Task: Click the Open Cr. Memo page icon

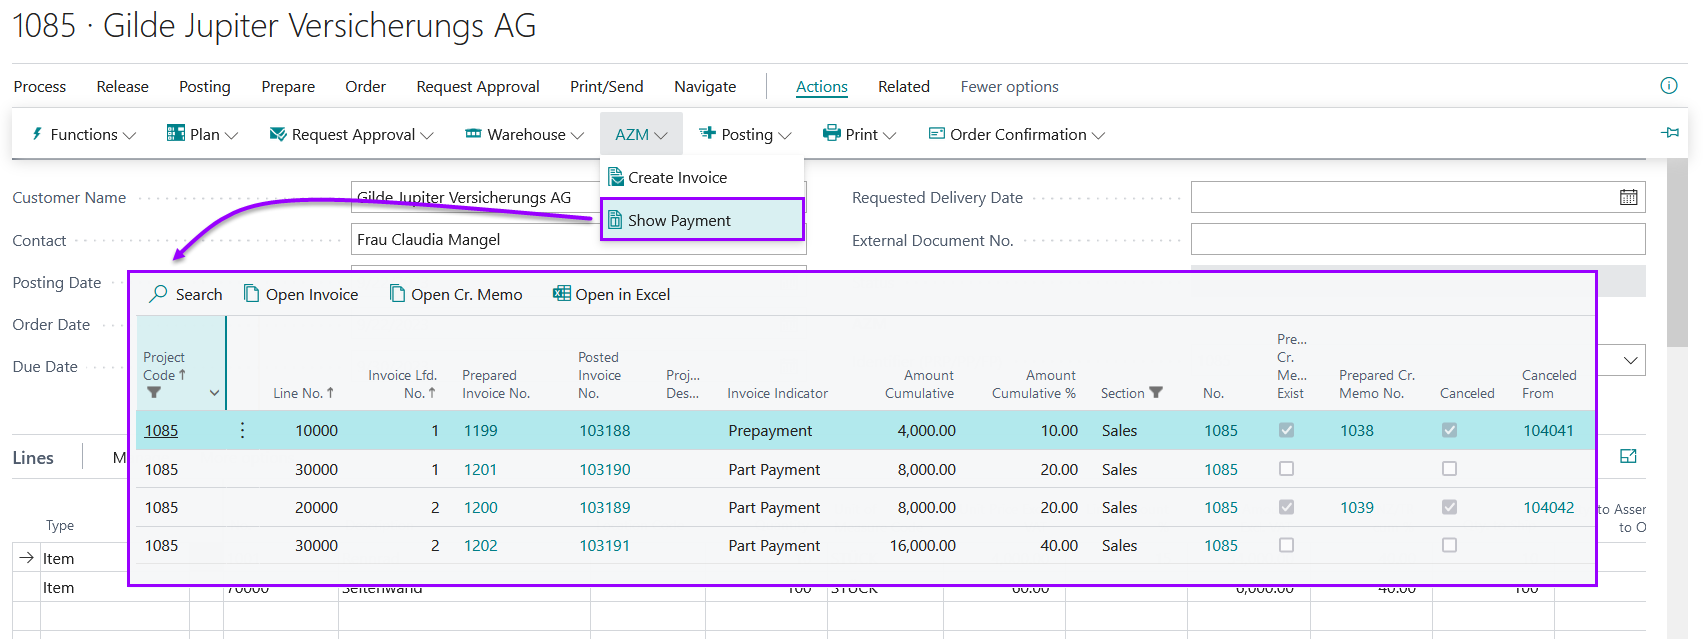Action: point(397,294)
